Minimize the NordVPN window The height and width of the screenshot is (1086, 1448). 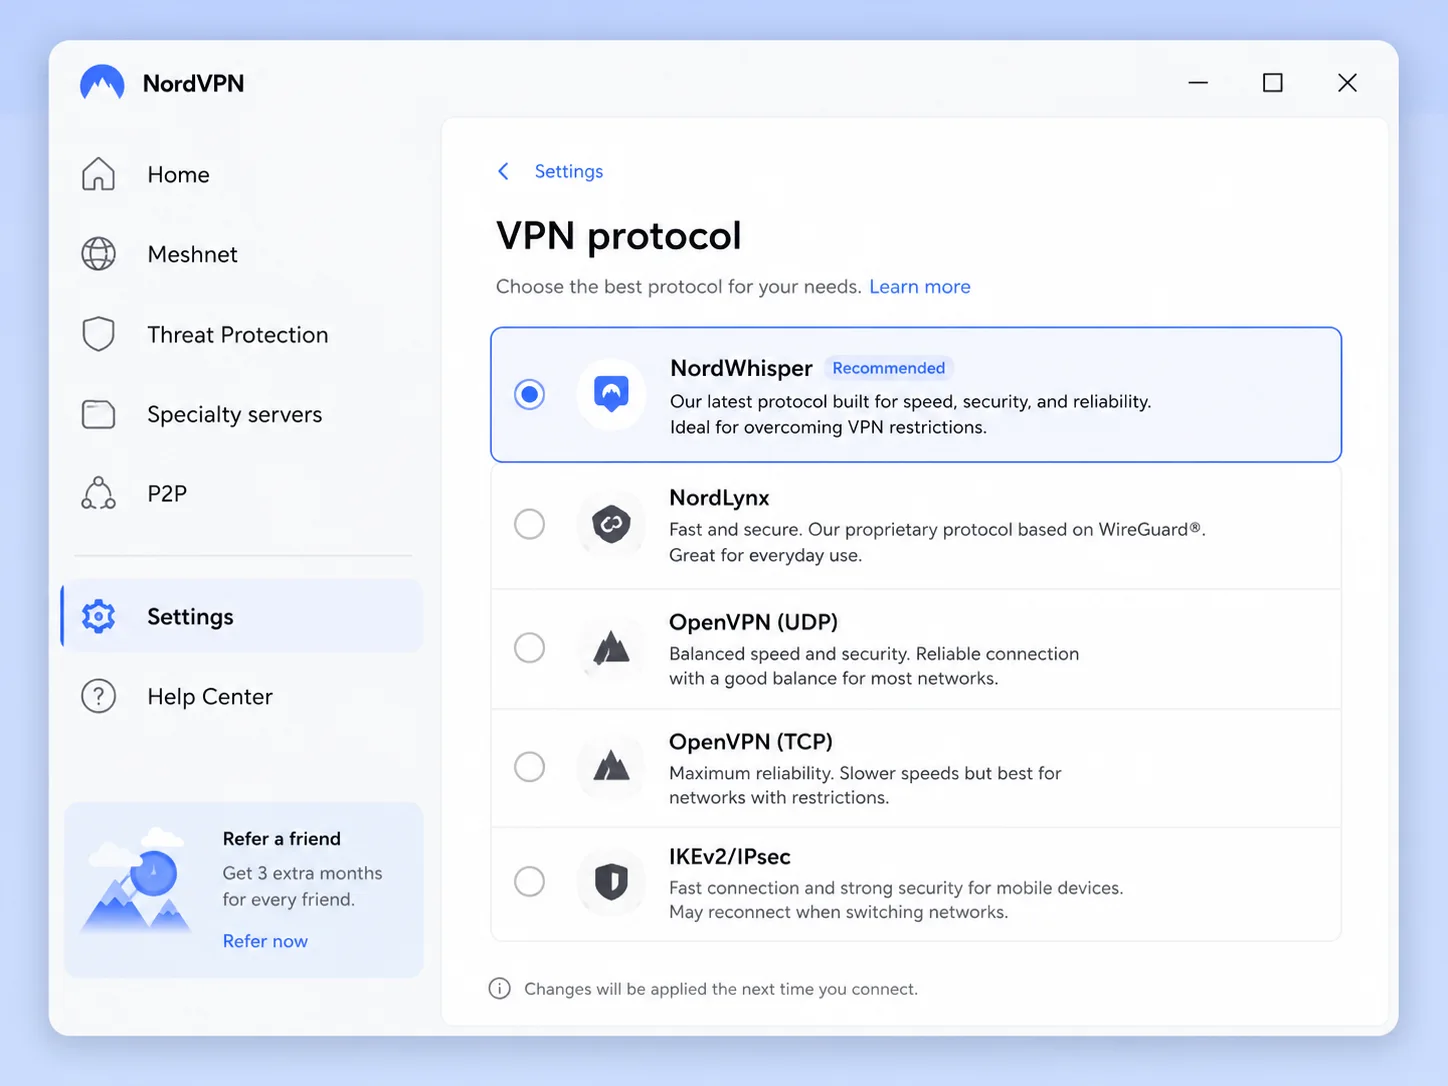1198,83
